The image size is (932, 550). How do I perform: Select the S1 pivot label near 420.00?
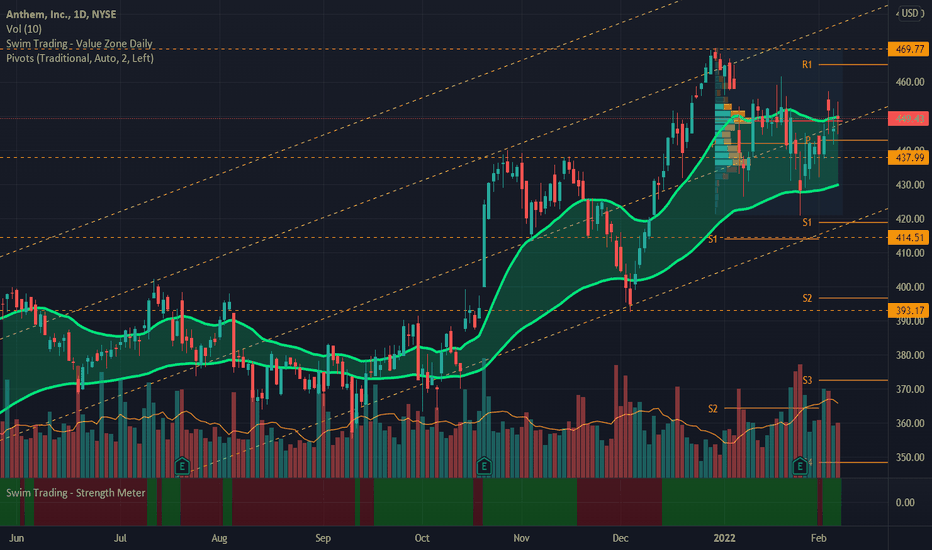pos(807,222)
